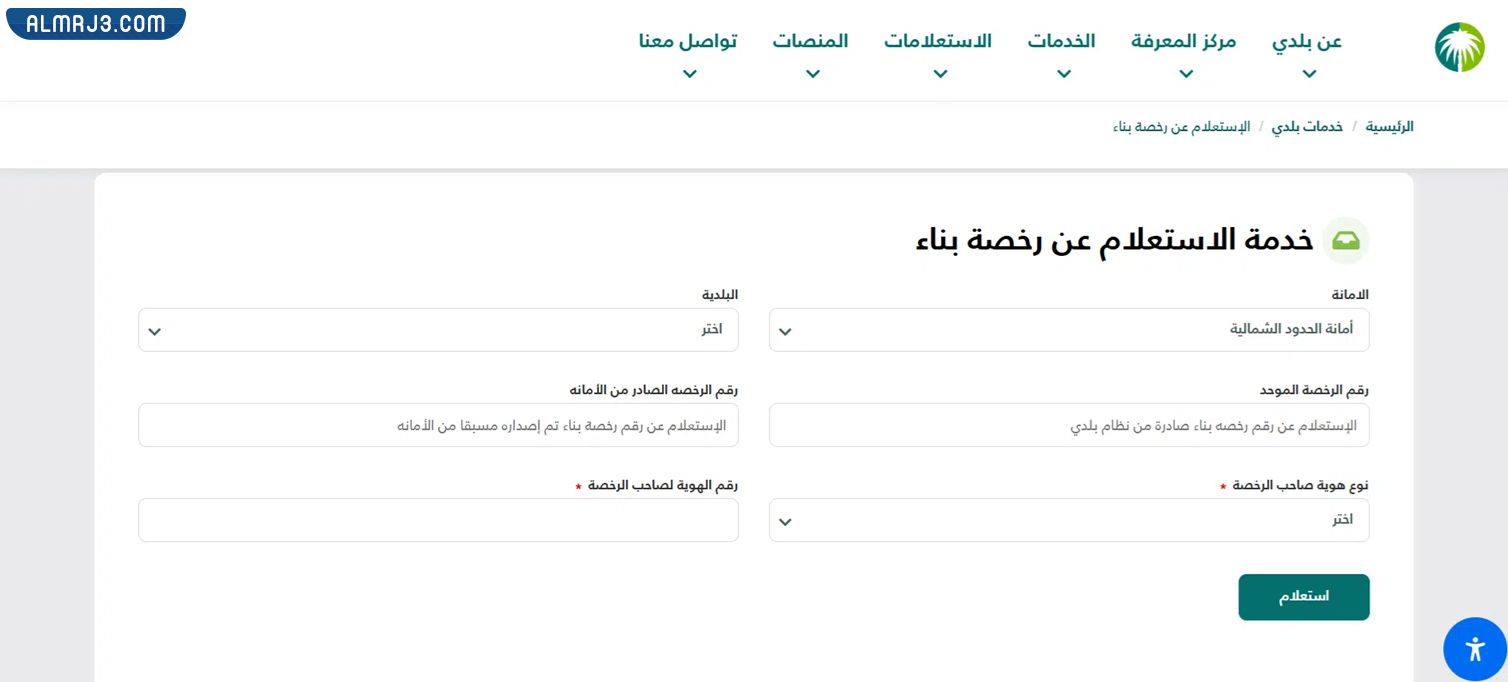1508x682 pixels.
Task: Click the رقم الهوية لصاحب الرخصة field
Action: (438, 520)
